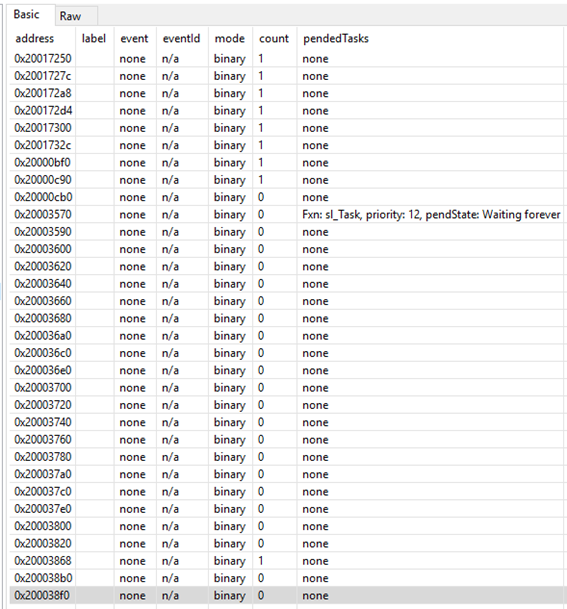Click the count column header

point(274,38)
